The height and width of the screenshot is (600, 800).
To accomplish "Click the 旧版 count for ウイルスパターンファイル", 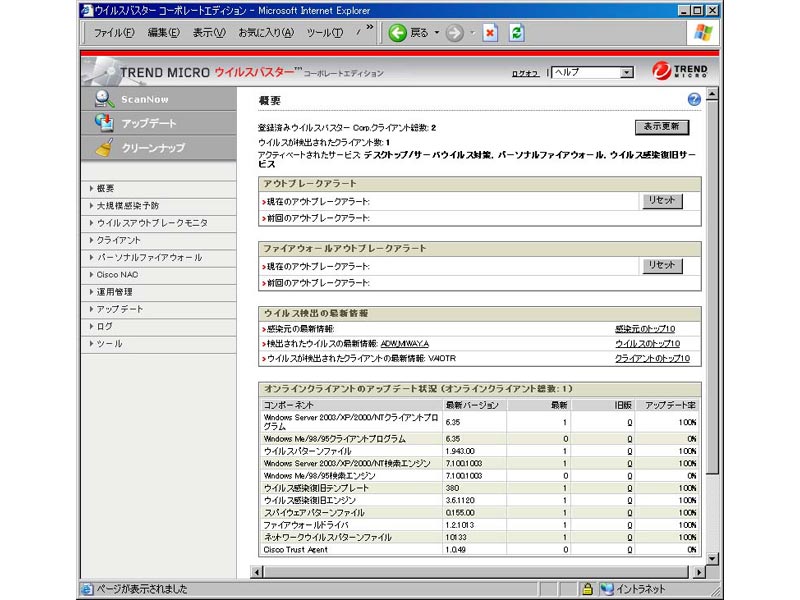I will 630,451.
